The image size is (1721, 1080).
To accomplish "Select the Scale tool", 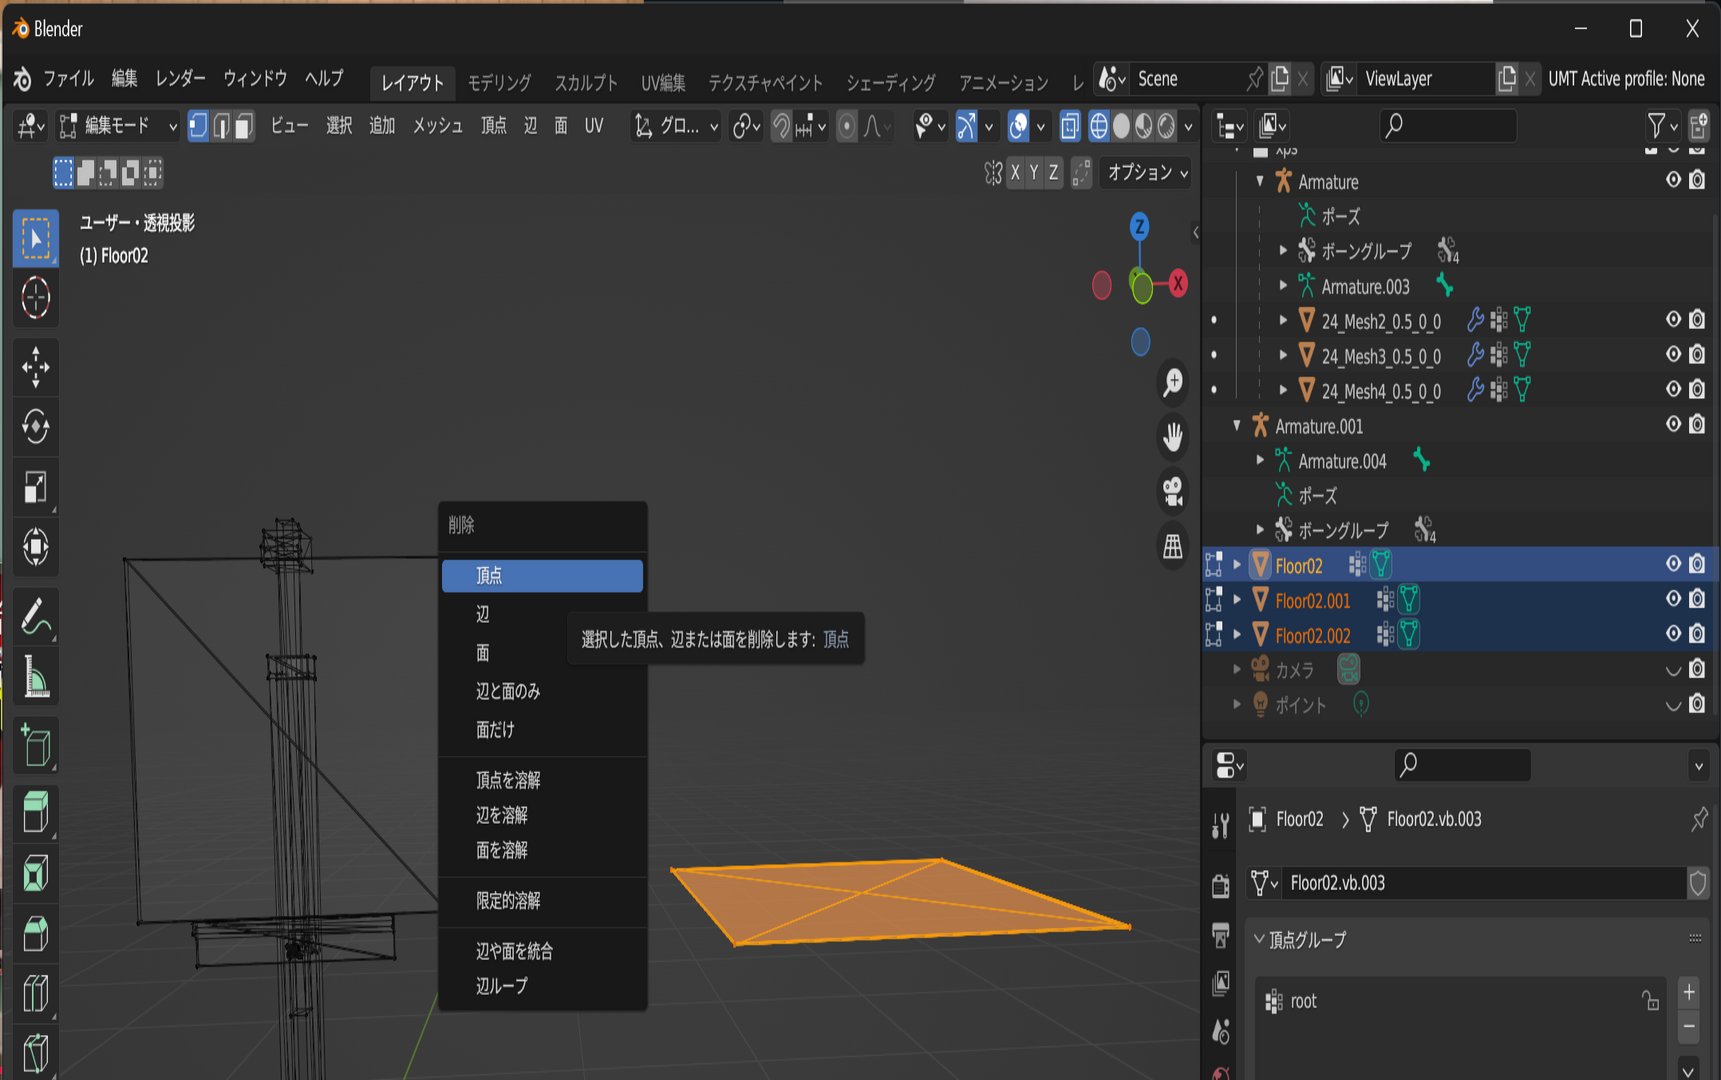I will tap(36, 487).
